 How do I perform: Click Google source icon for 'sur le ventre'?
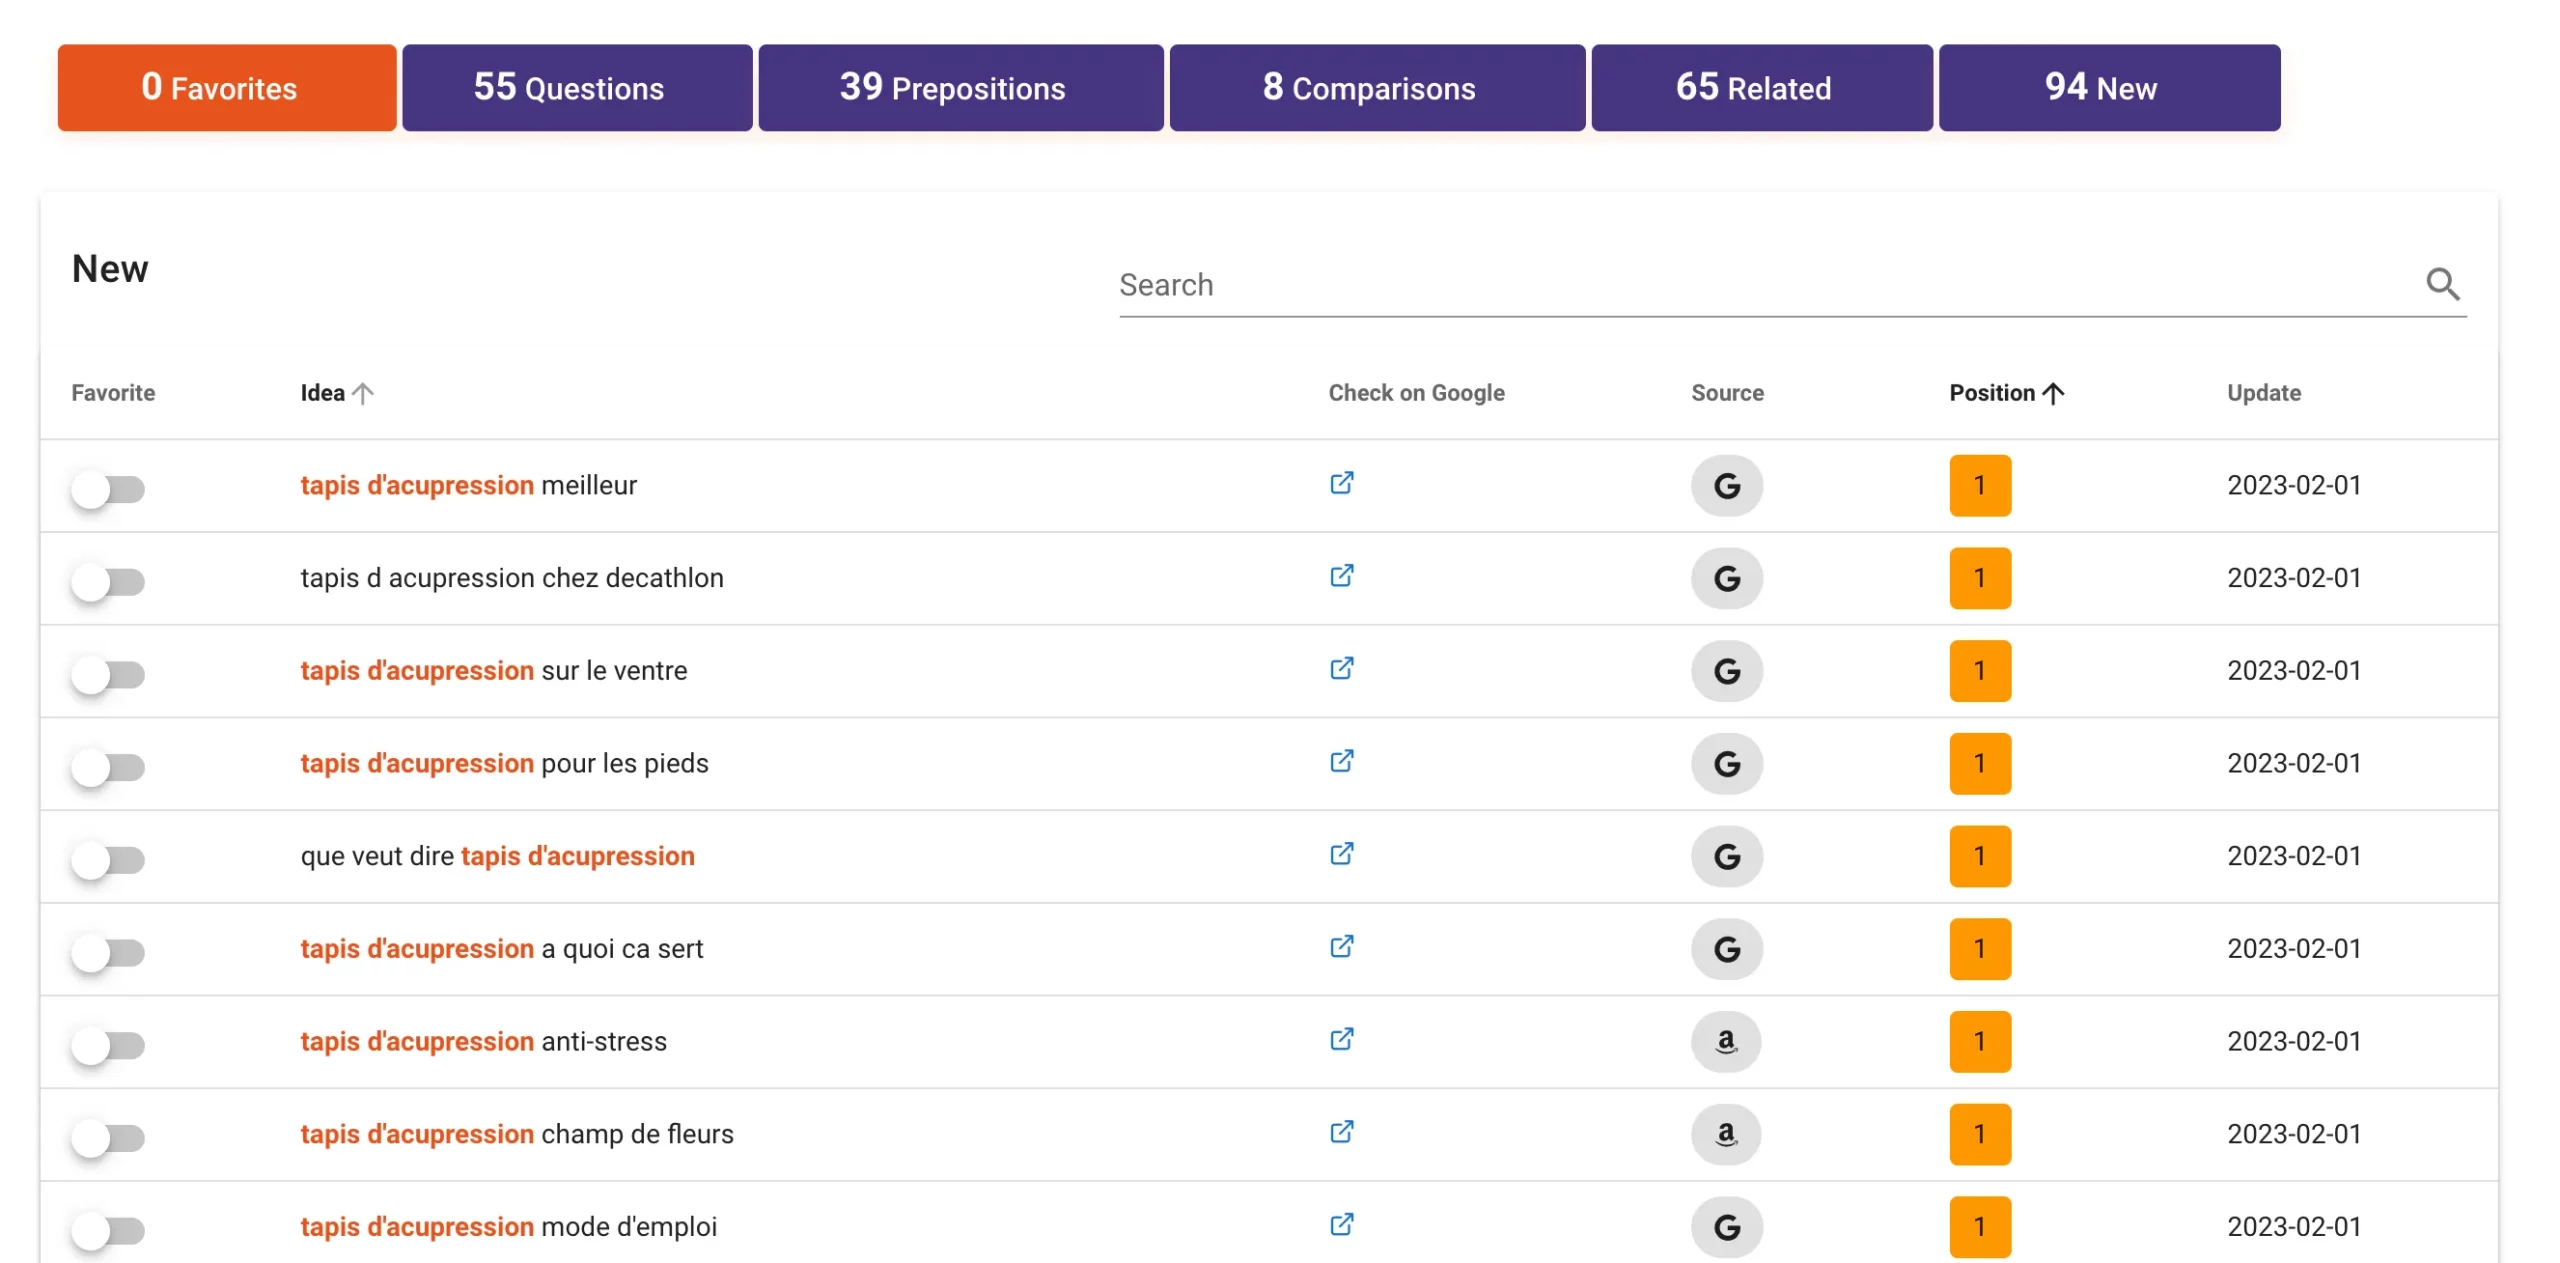click(x=1726, y=671)
